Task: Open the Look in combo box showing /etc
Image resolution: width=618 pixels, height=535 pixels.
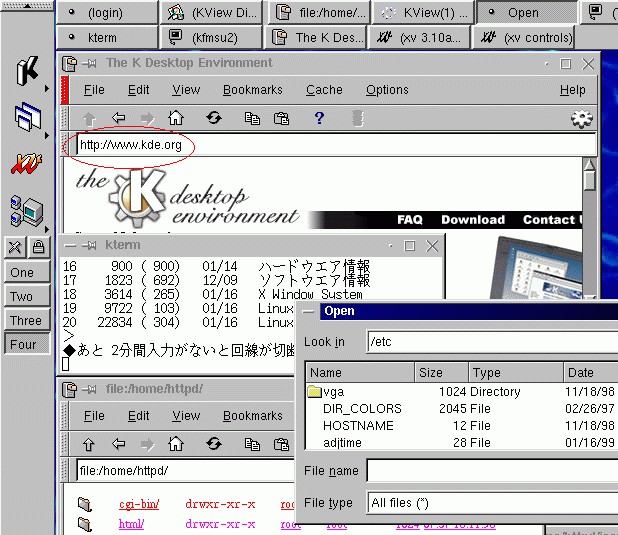Action: point(492,341)
